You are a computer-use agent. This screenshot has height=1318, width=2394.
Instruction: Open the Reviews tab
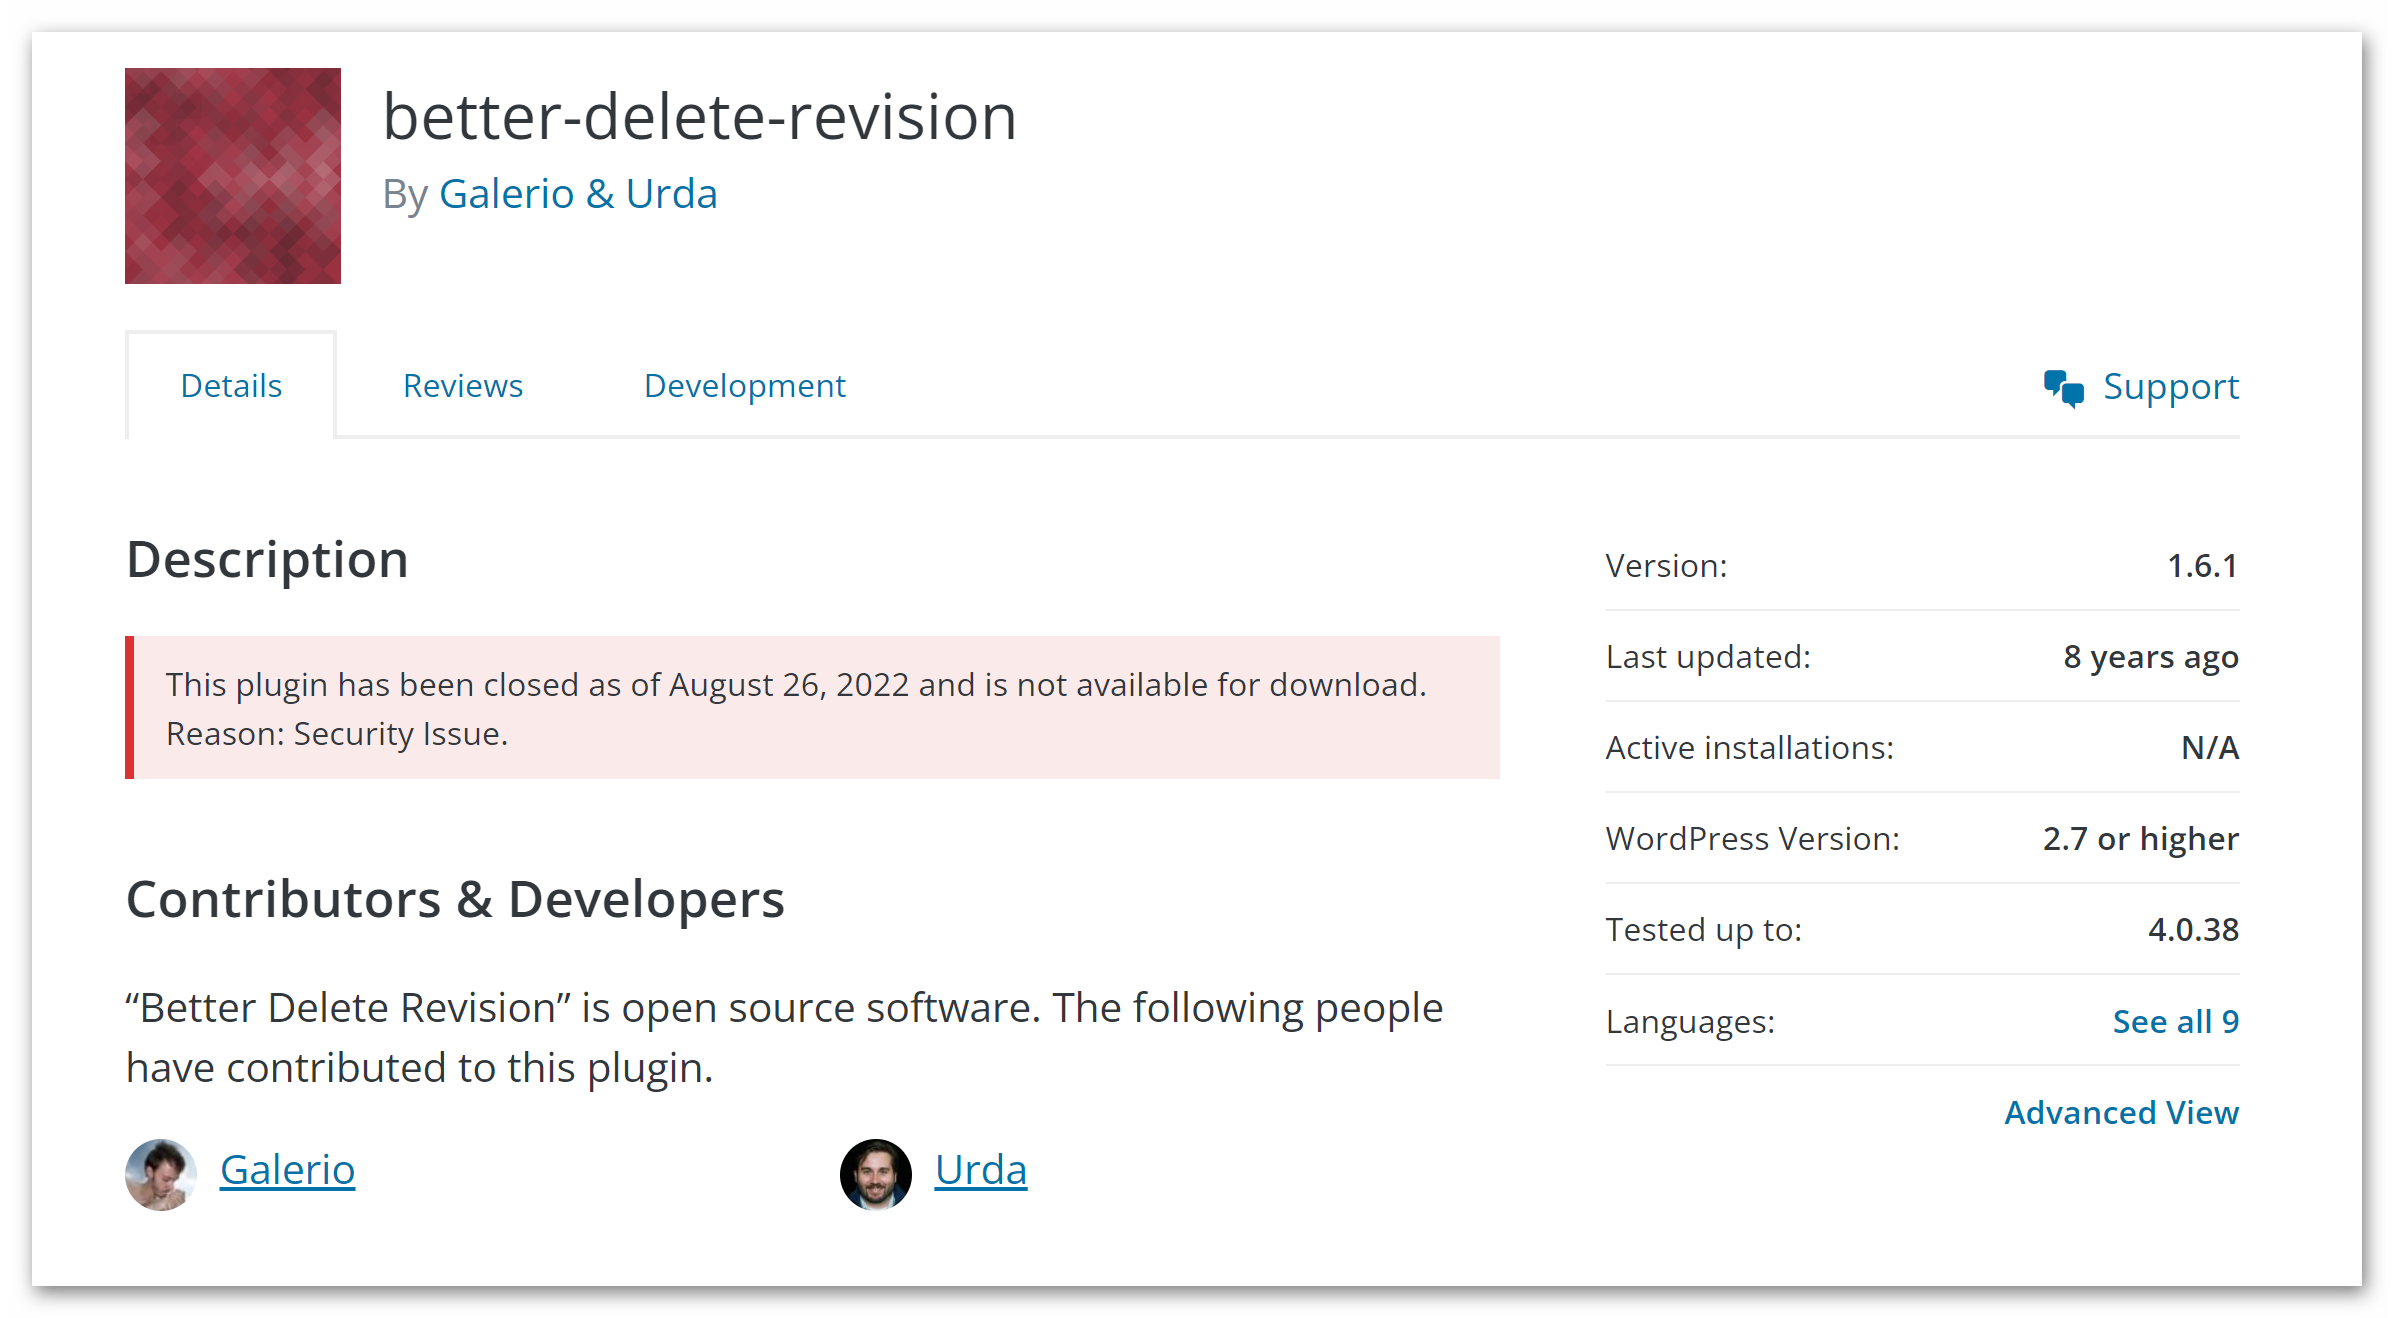462,386
